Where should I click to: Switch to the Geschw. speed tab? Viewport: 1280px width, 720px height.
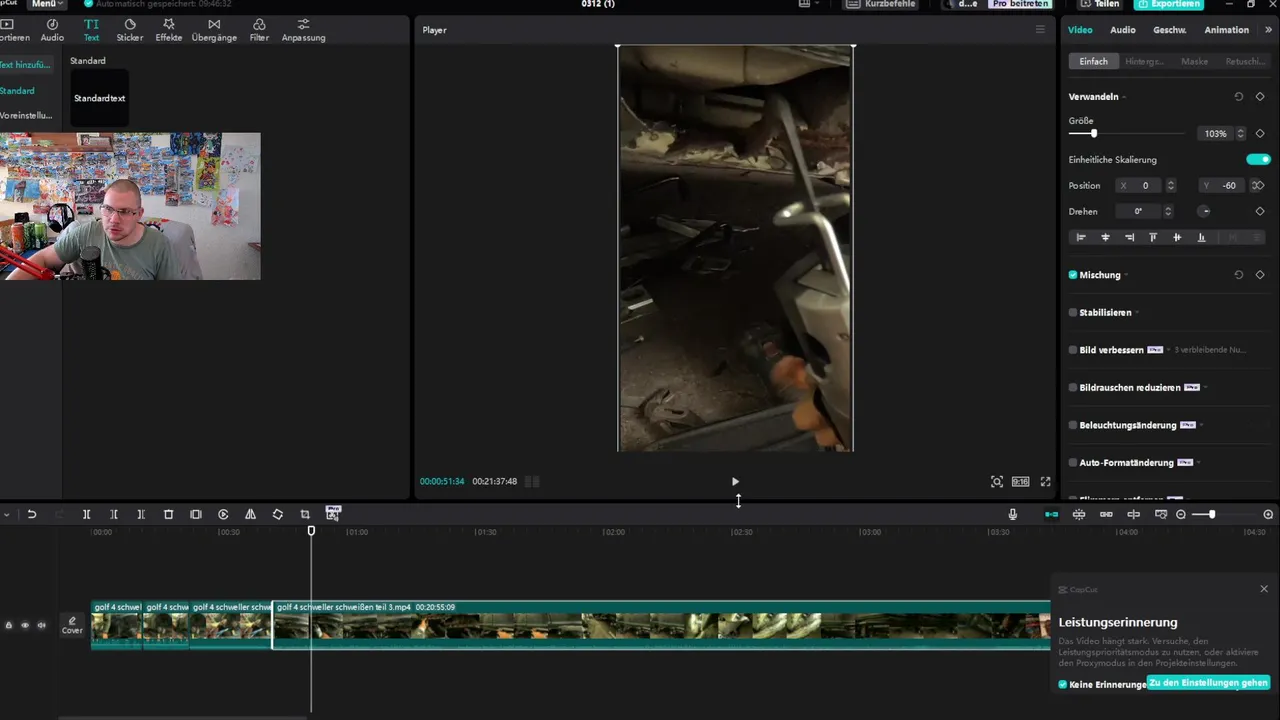[x=1170, y=30]
